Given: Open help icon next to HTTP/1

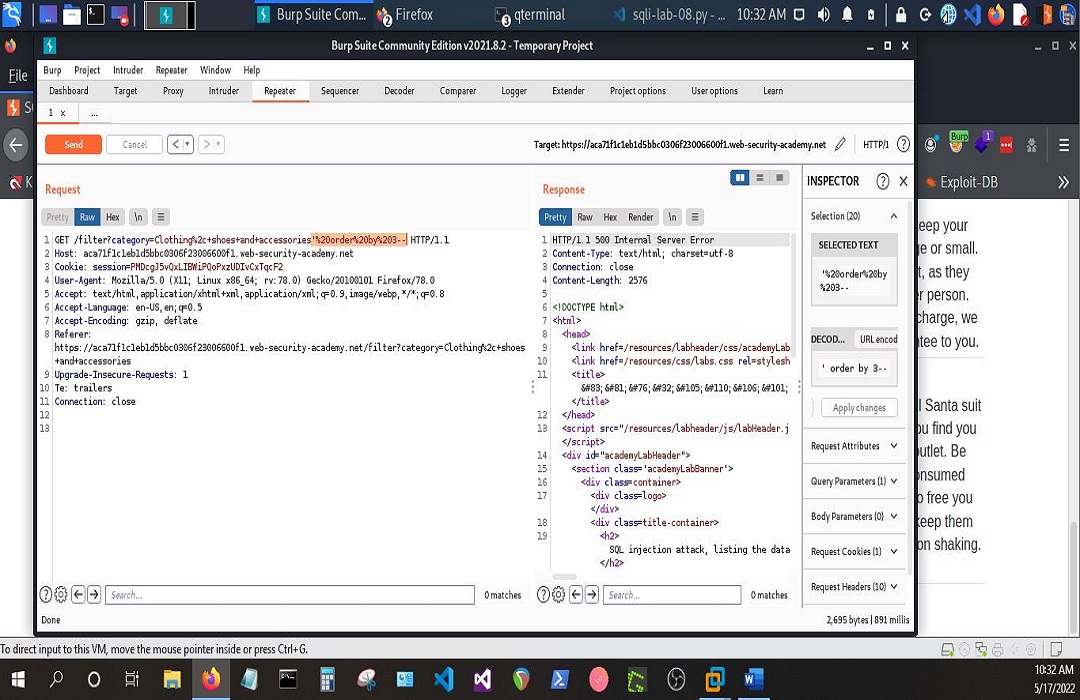Looking at the screenshot, I should (903, 145).
